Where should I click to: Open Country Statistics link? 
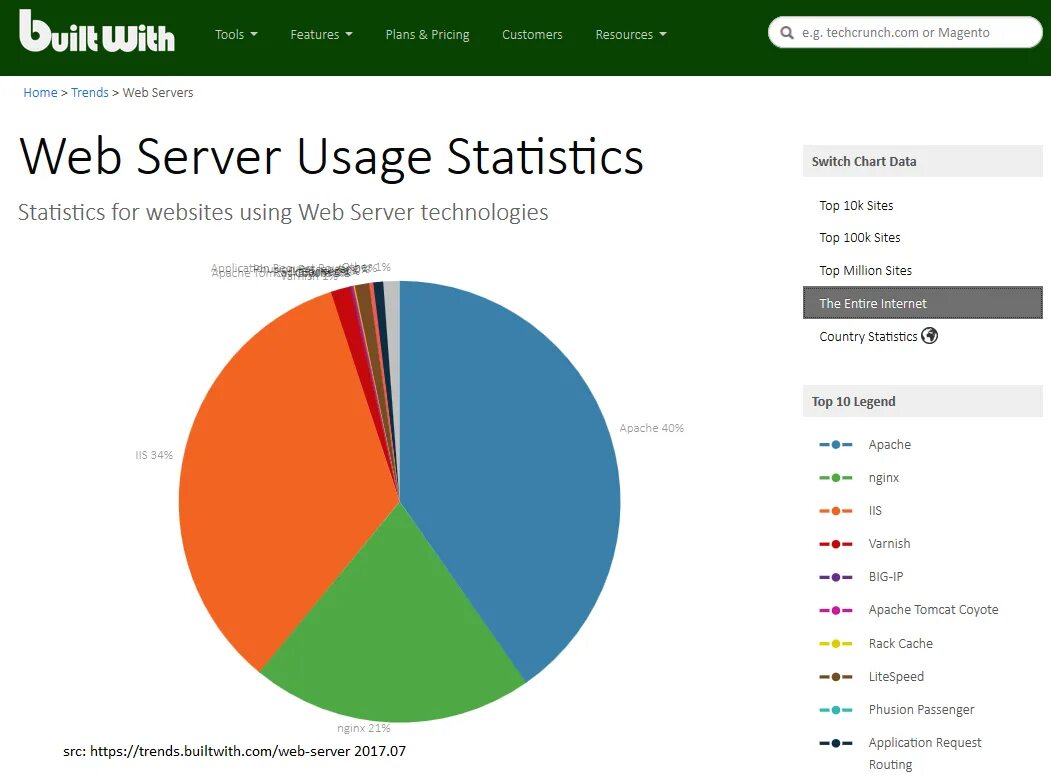(x=868, y=337)
